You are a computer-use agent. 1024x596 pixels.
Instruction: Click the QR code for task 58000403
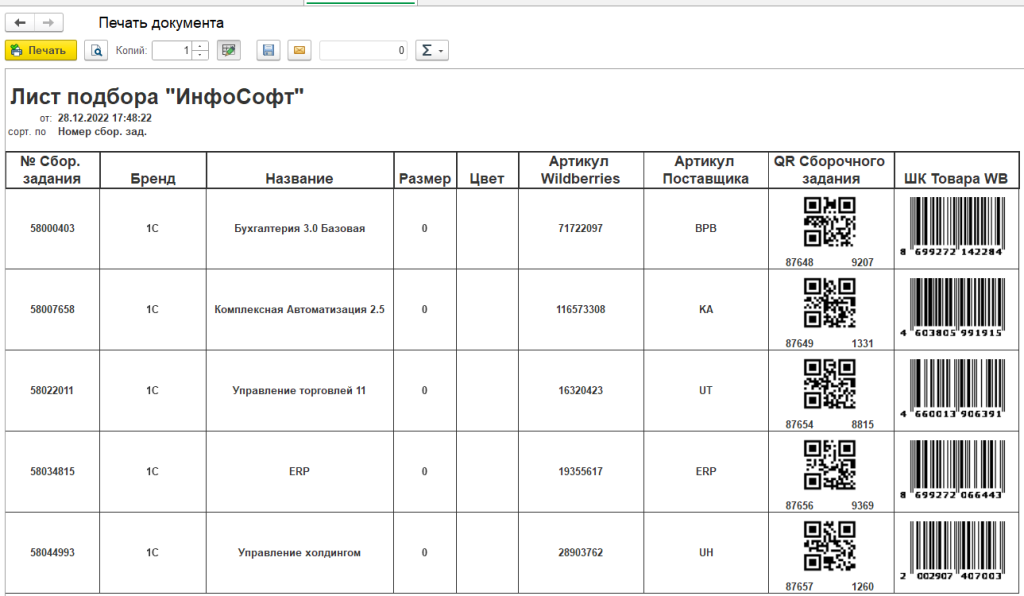829,222
